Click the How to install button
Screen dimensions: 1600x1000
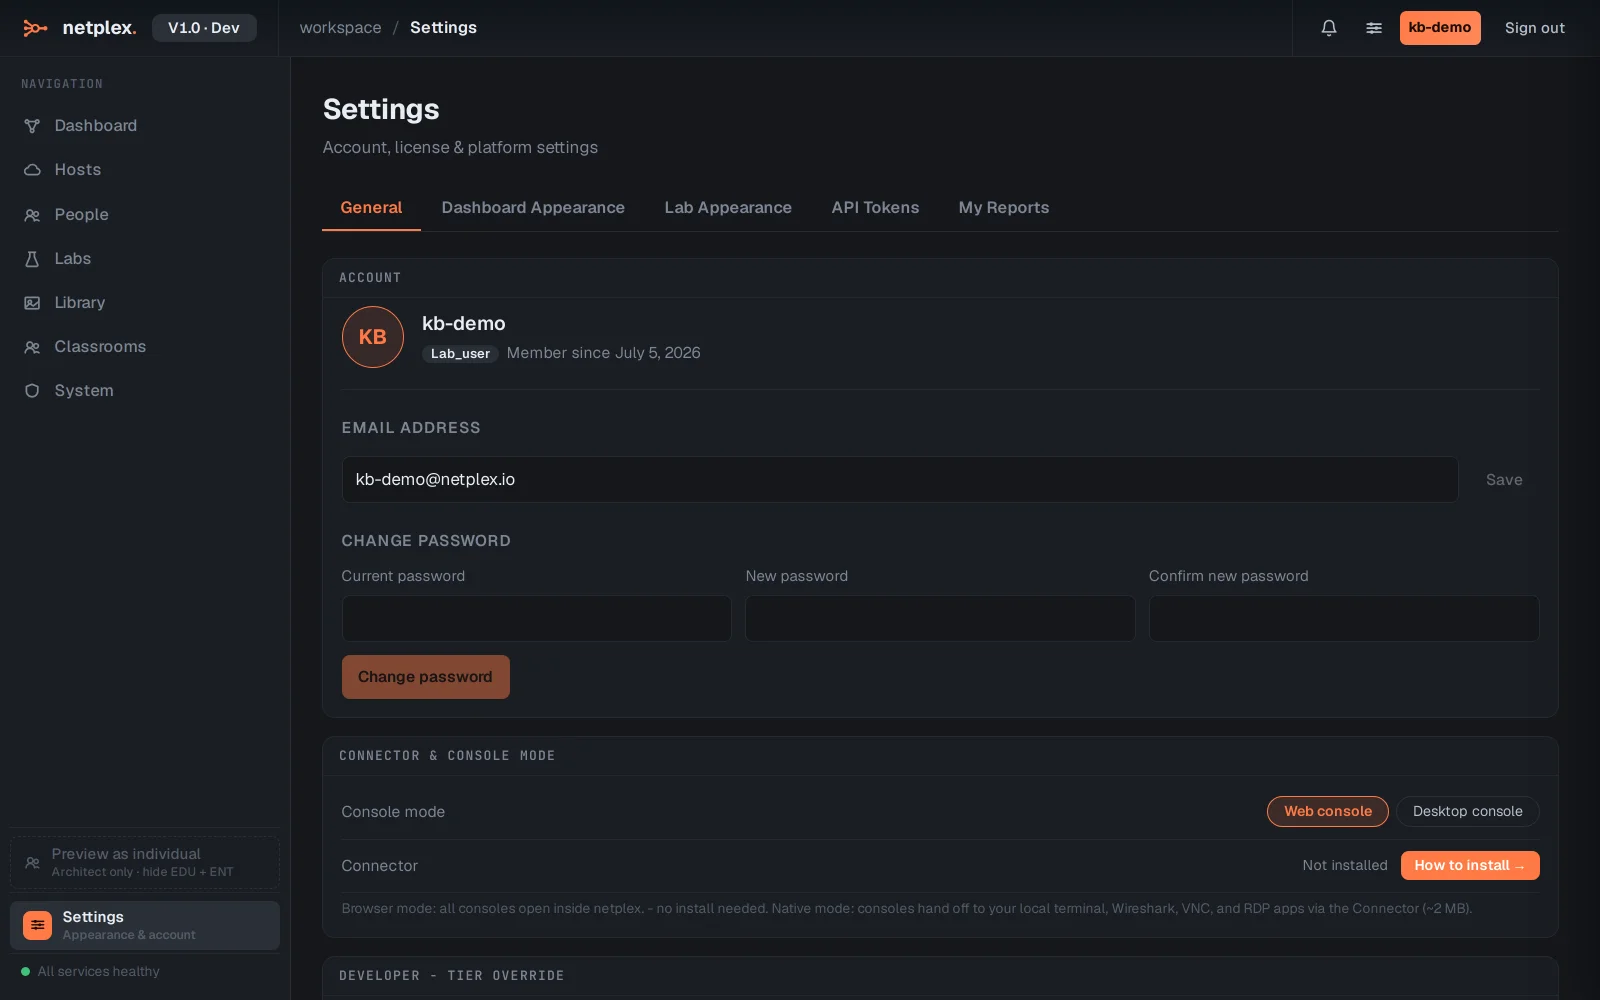pyautogui.click(x=1470, y=865)
